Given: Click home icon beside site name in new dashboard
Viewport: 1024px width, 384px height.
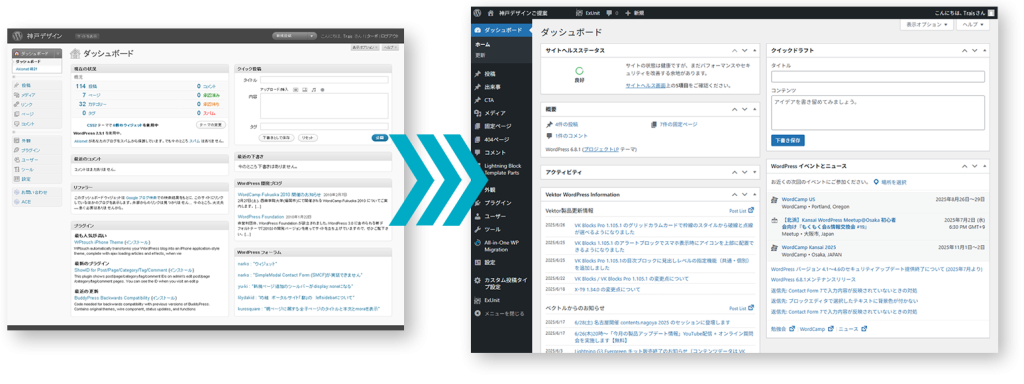Looking at the screenshot, I should (x=490, y=12).
